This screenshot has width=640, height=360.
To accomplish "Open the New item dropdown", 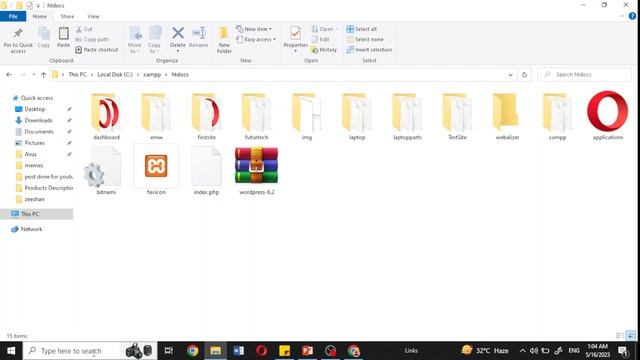I will coord(253,29).
